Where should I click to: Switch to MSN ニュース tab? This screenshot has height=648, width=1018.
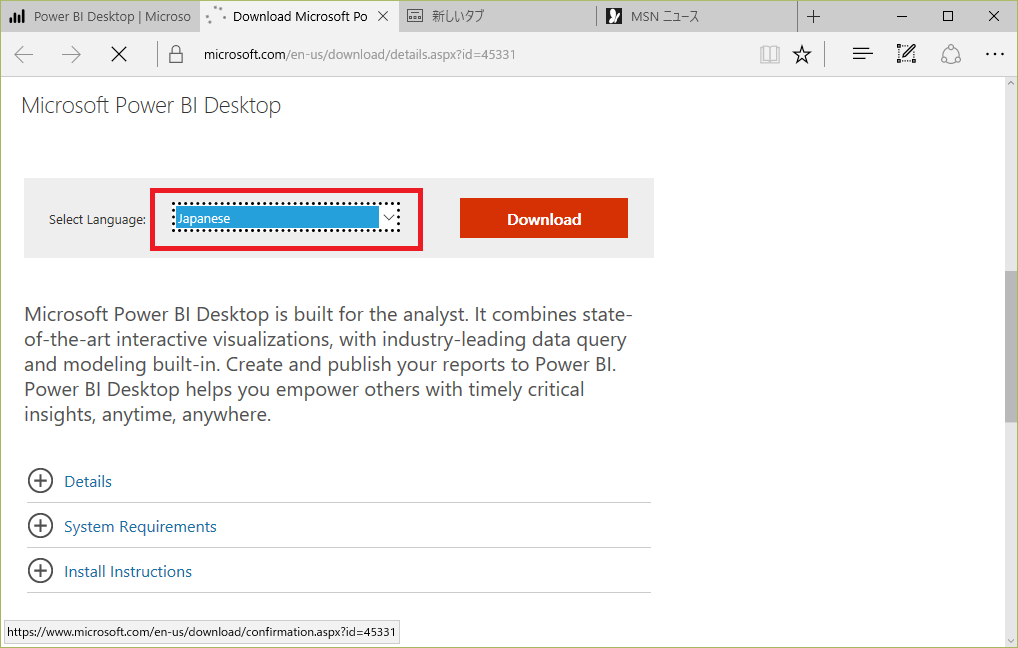tap(697, 16)
